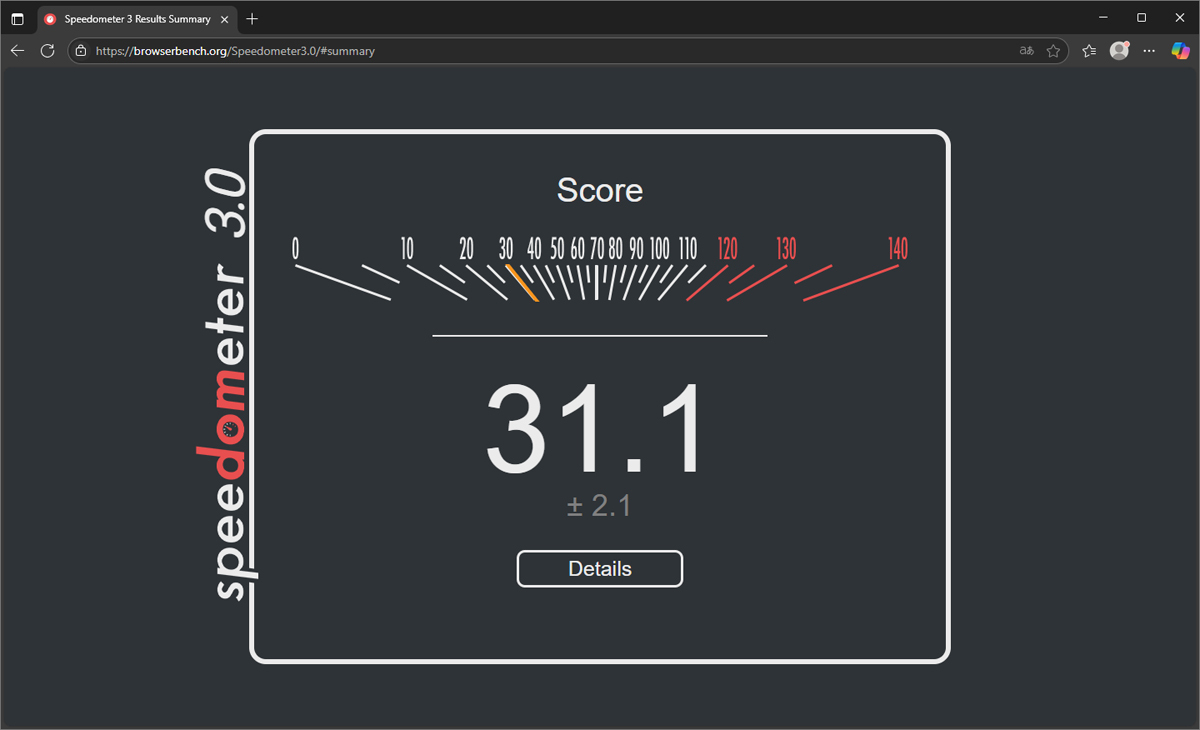The image size is (1200, 730).
Task: Open a new browser tab
Action: pyautogui.click(x=252, y=19)
